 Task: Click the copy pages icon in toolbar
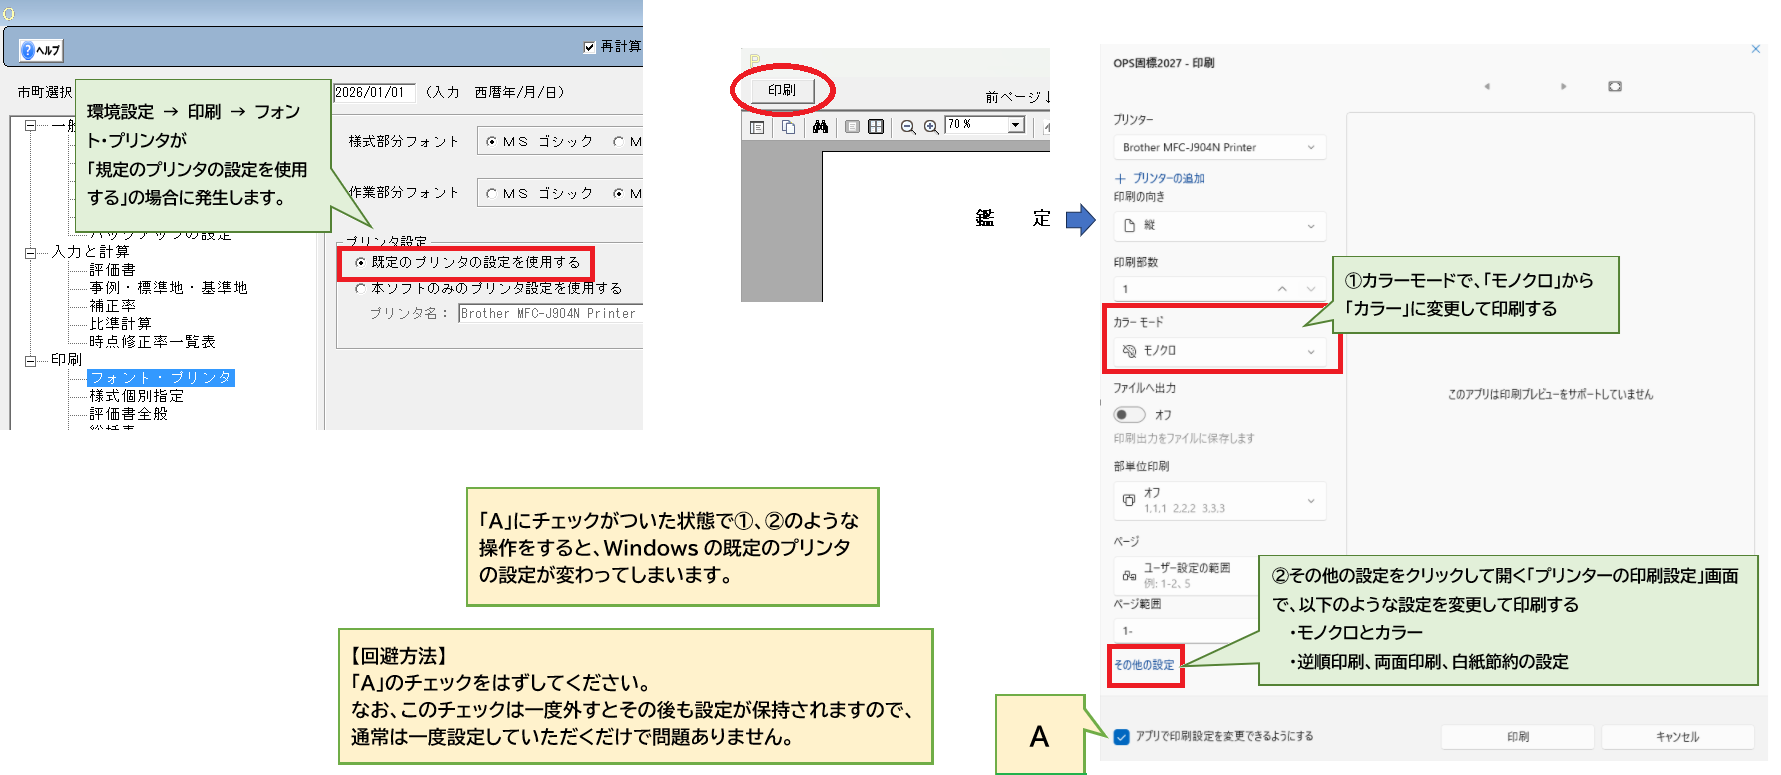tap(789, 127)
